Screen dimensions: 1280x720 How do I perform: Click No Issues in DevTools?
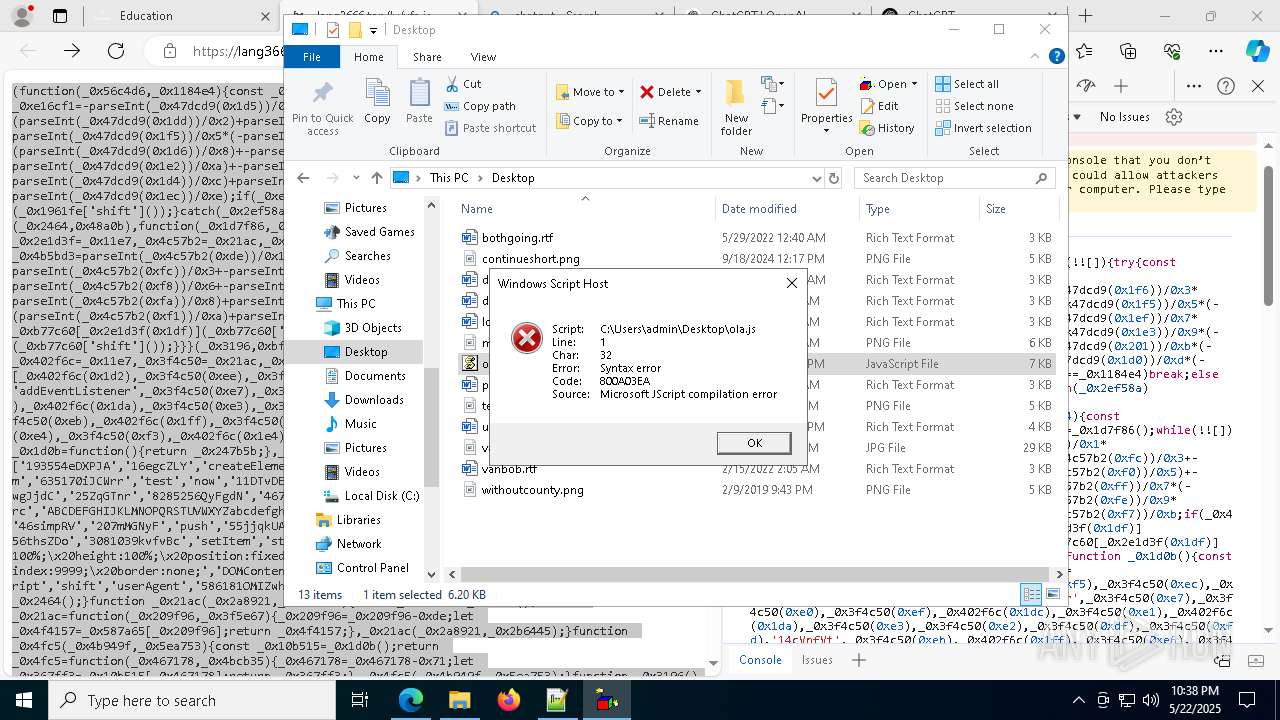(1124, 117)
